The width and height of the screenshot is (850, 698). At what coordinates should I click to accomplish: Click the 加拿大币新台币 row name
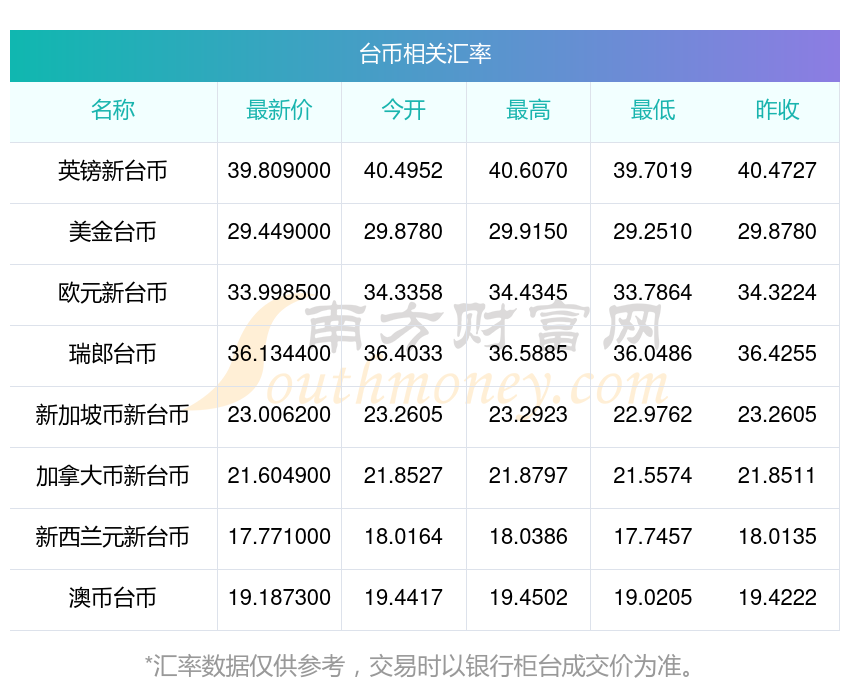113,476
